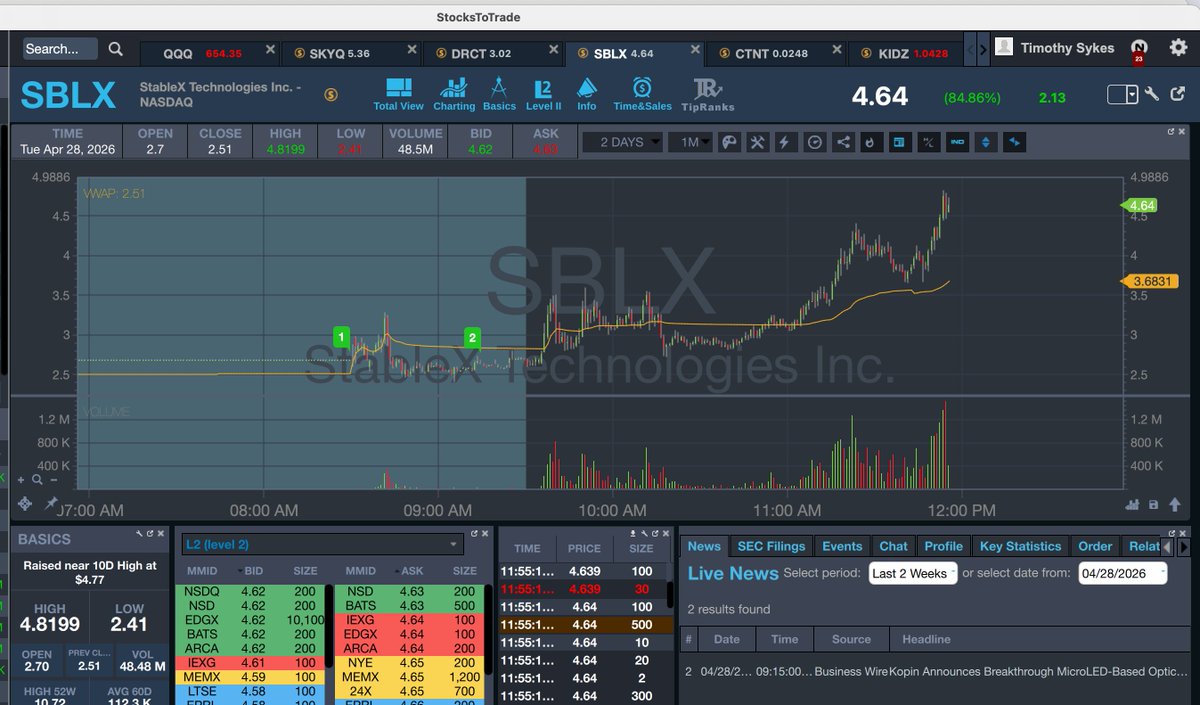The width and height of the screenshot is (1200, 705).
Task: Open the layout selector dropdown near wrench
Action: (x=1124, y=94)
